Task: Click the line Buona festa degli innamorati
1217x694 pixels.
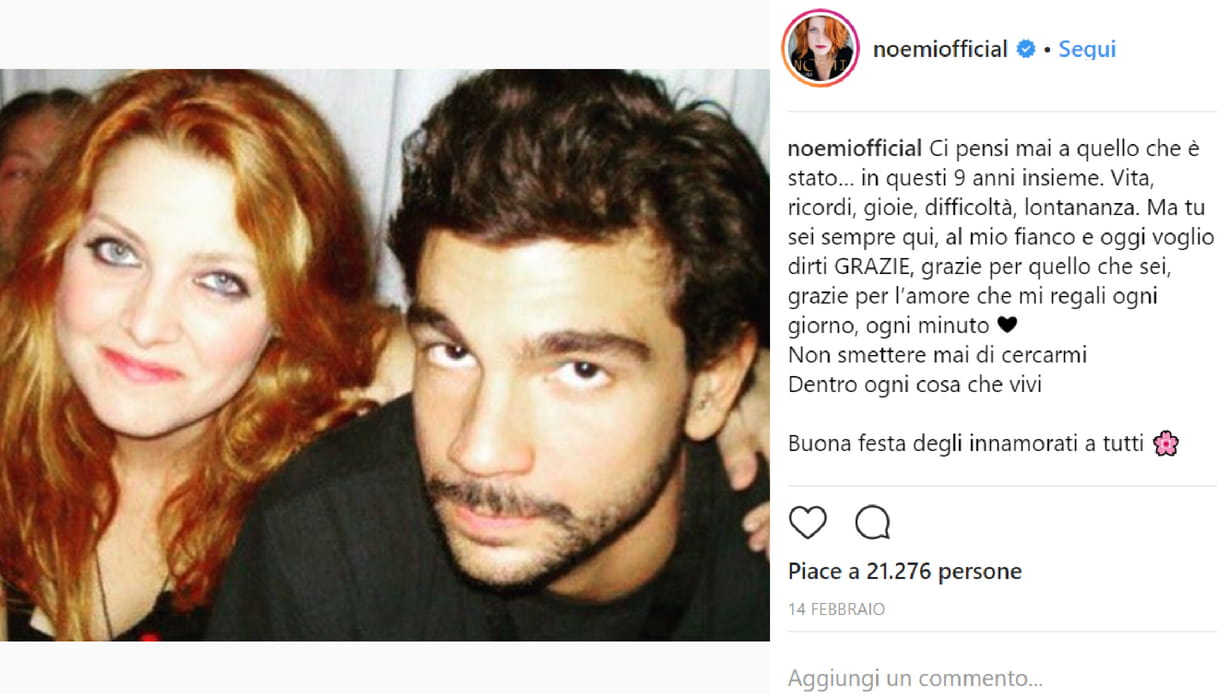Action: point(965,443)
